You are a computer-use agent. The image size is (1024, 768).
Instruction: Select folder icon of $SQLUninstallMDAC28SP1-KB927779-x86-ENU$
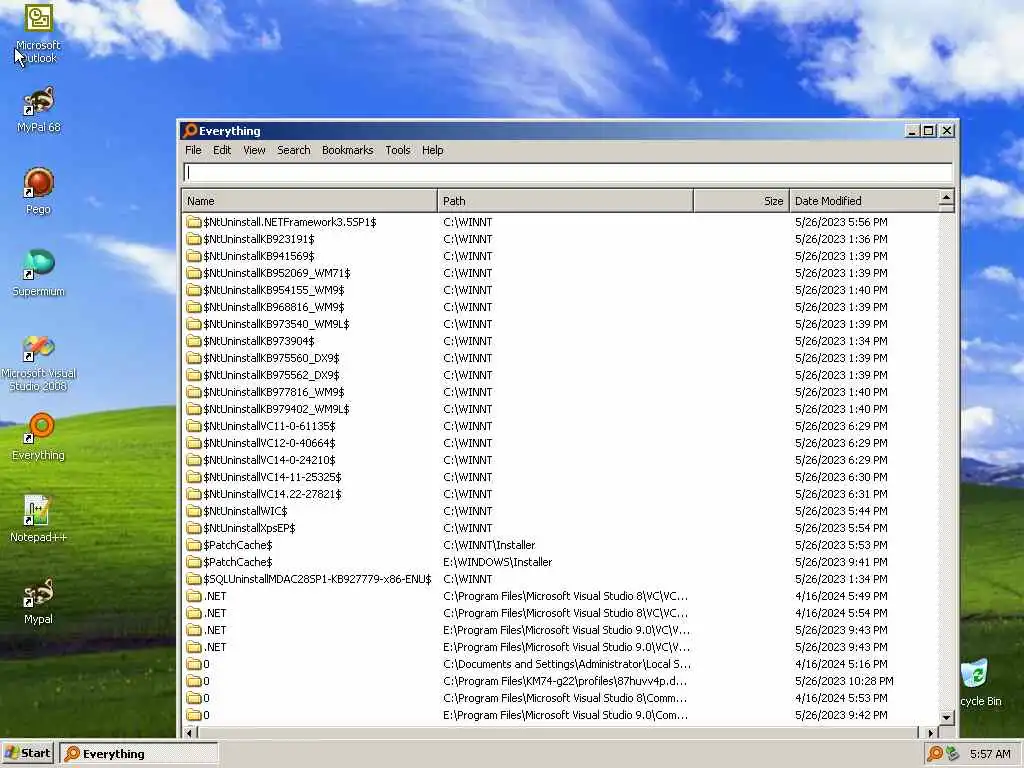click(193, 579)
